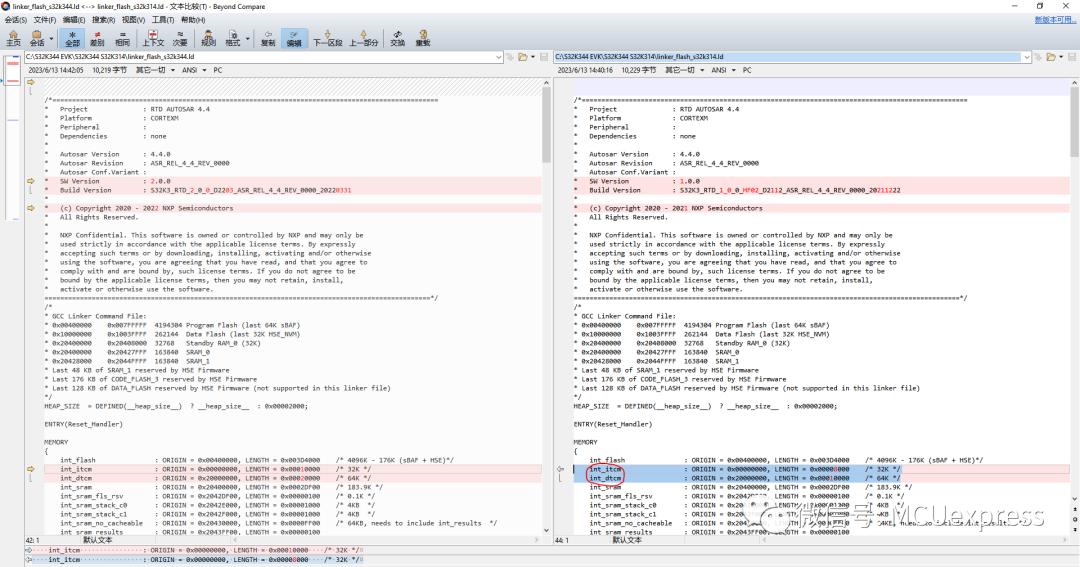Jump to 上一部分 previous section
1080x567 pixels.
(x=363, y=38)
